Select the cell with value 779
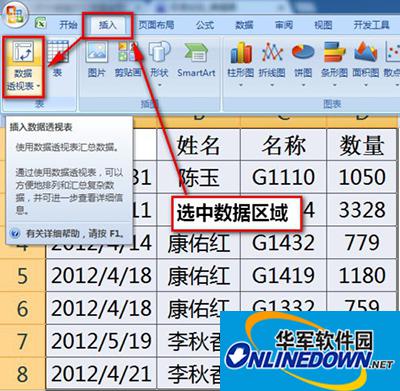The width and height of the screenshot is (400, 391). [x=362, y=243]
